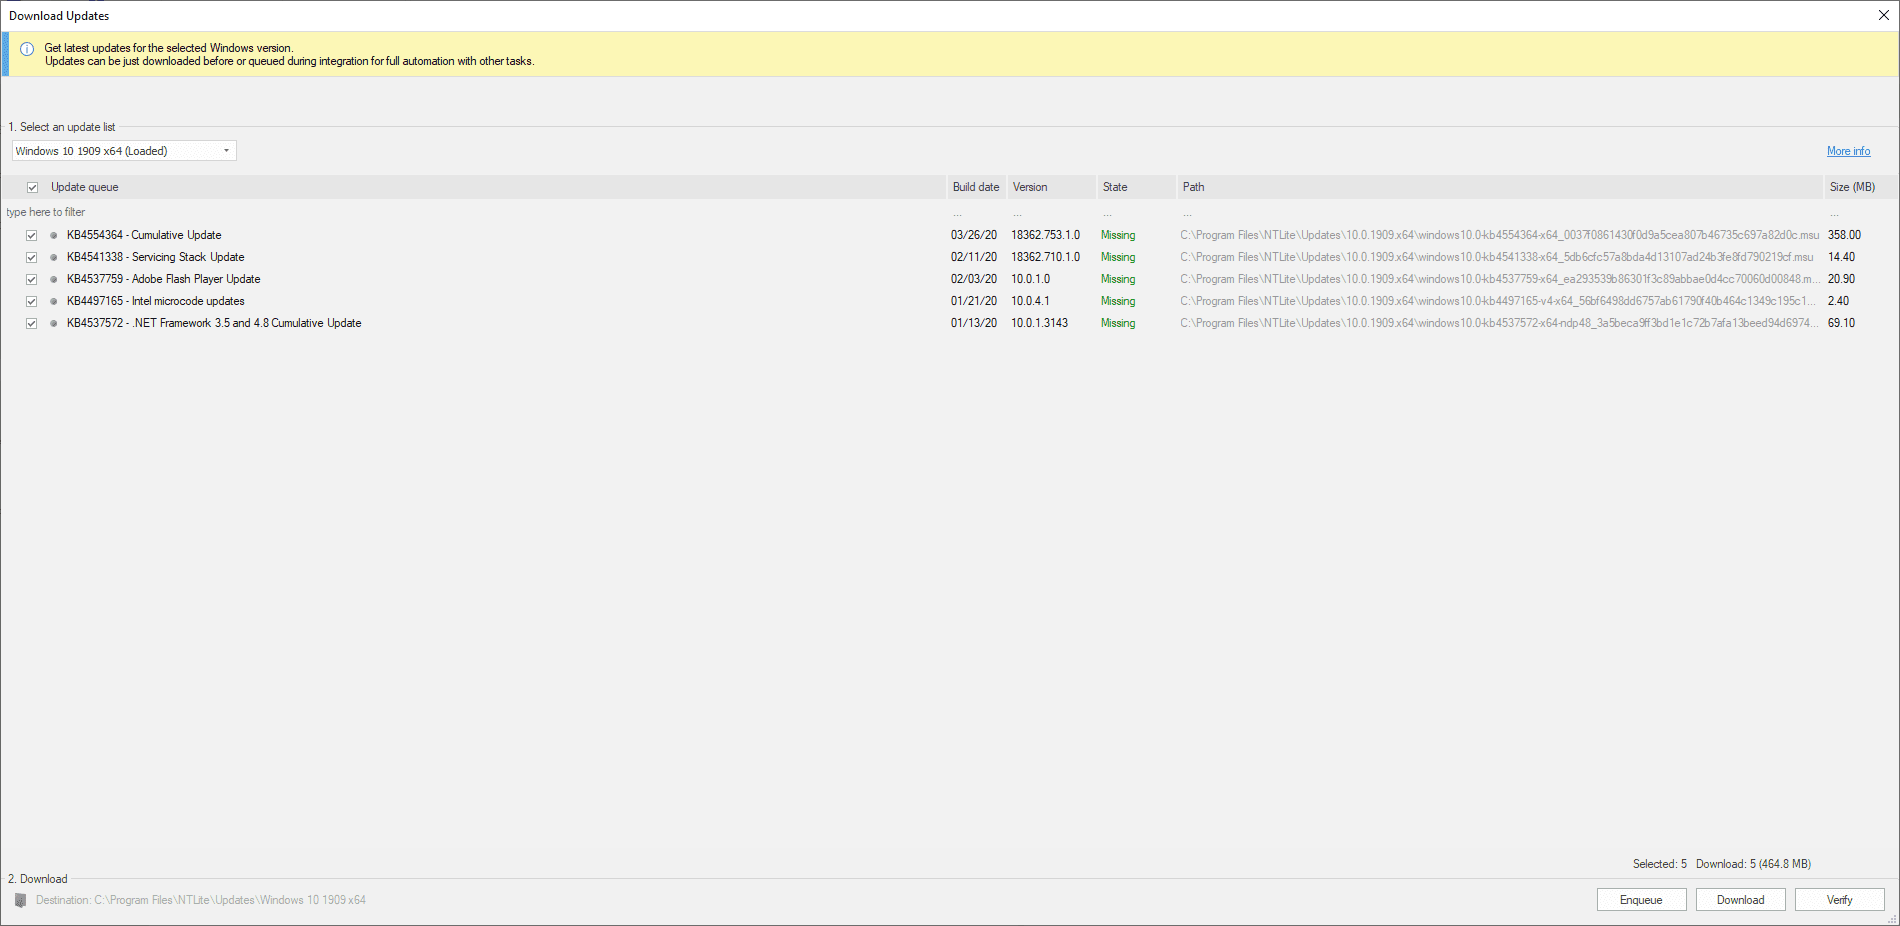Uncheck KB4537759 Adobe Flash Player Update
This screenshot has width=1900, height=926.
tap(31, 279)
